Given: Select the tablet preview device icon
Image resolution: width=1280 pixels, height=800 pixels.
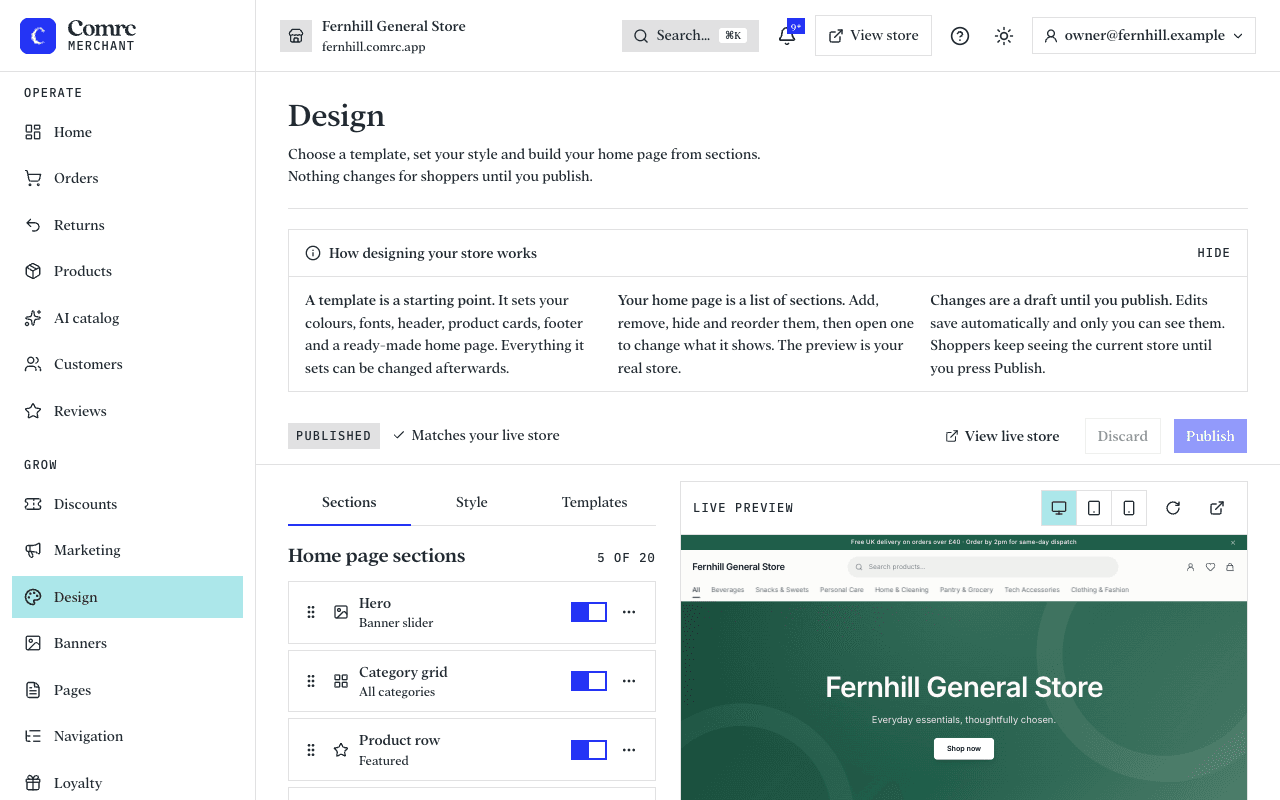Looking at the screenshot, I should tap(1094, 508).
